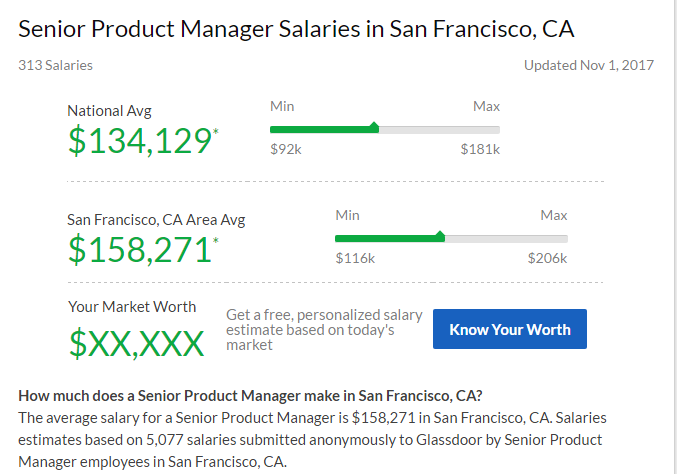677x474 pixels.
Task: Click the $XX,XXX market worth placeholder
Action: pyautogui.click(x=136, y=343)
